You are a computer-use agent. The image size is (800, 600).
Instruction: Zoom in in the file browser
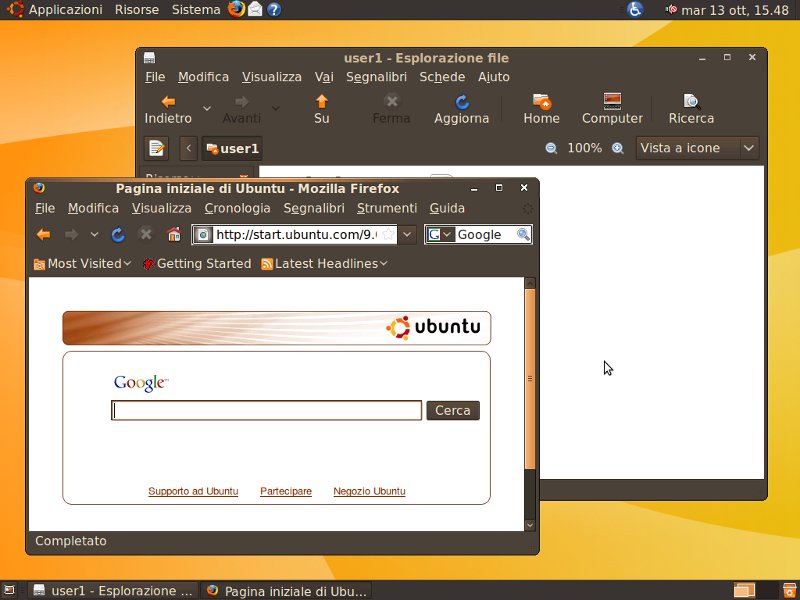[x=618, y=148]
